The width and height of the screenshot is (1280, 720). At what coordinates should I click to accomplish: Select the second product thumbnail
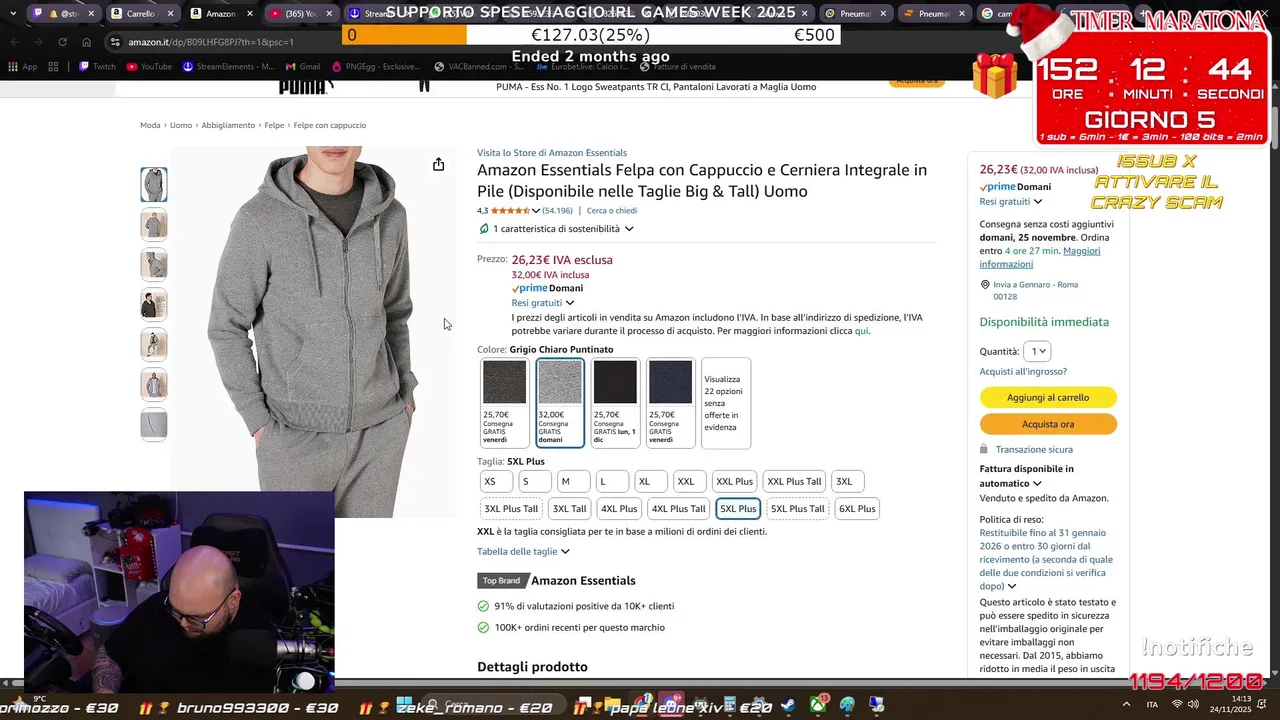(x=154, y=225)
